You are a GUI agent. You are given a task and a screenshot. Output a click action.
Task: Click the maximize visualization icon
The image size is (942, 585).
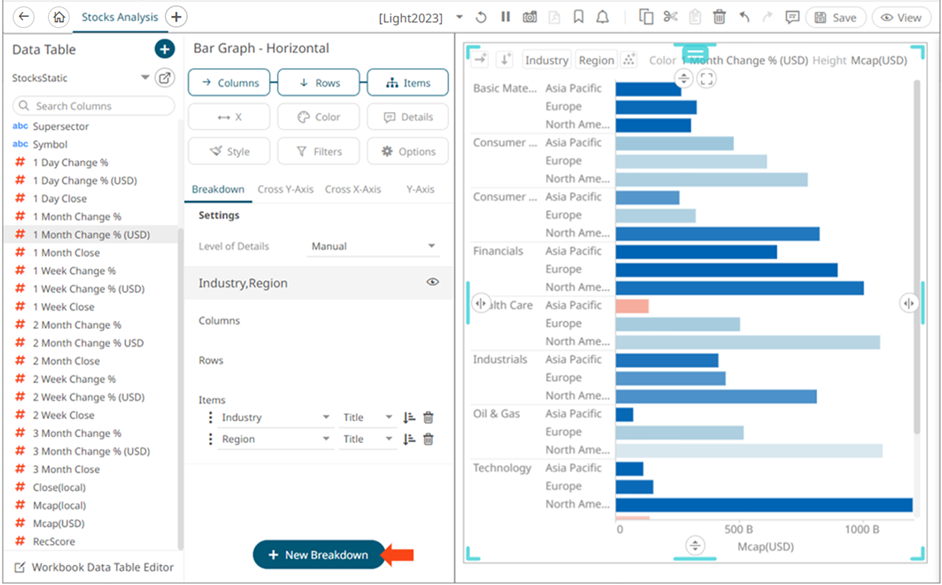pyautogui.click(x=706, y=78)
